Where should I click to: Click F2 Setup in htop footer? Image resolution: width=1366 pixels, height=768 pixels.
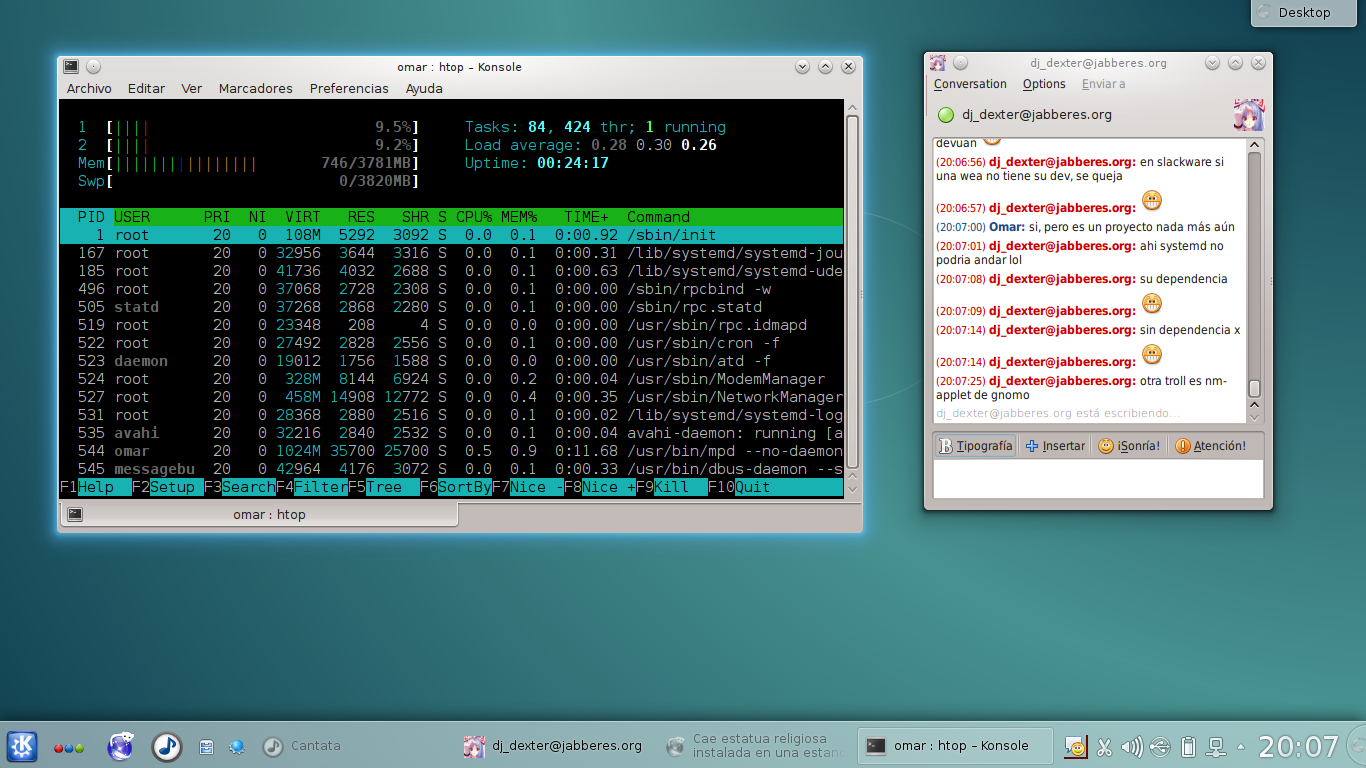point(168,487)
